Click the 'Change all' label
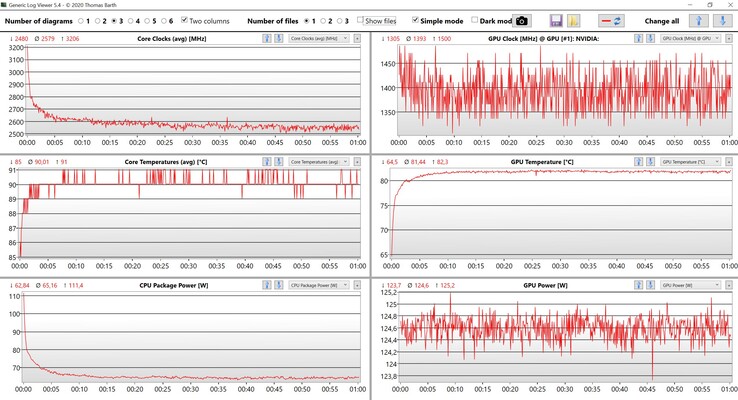The width and height of the screenshot is (738, 400). coord(662,21)
